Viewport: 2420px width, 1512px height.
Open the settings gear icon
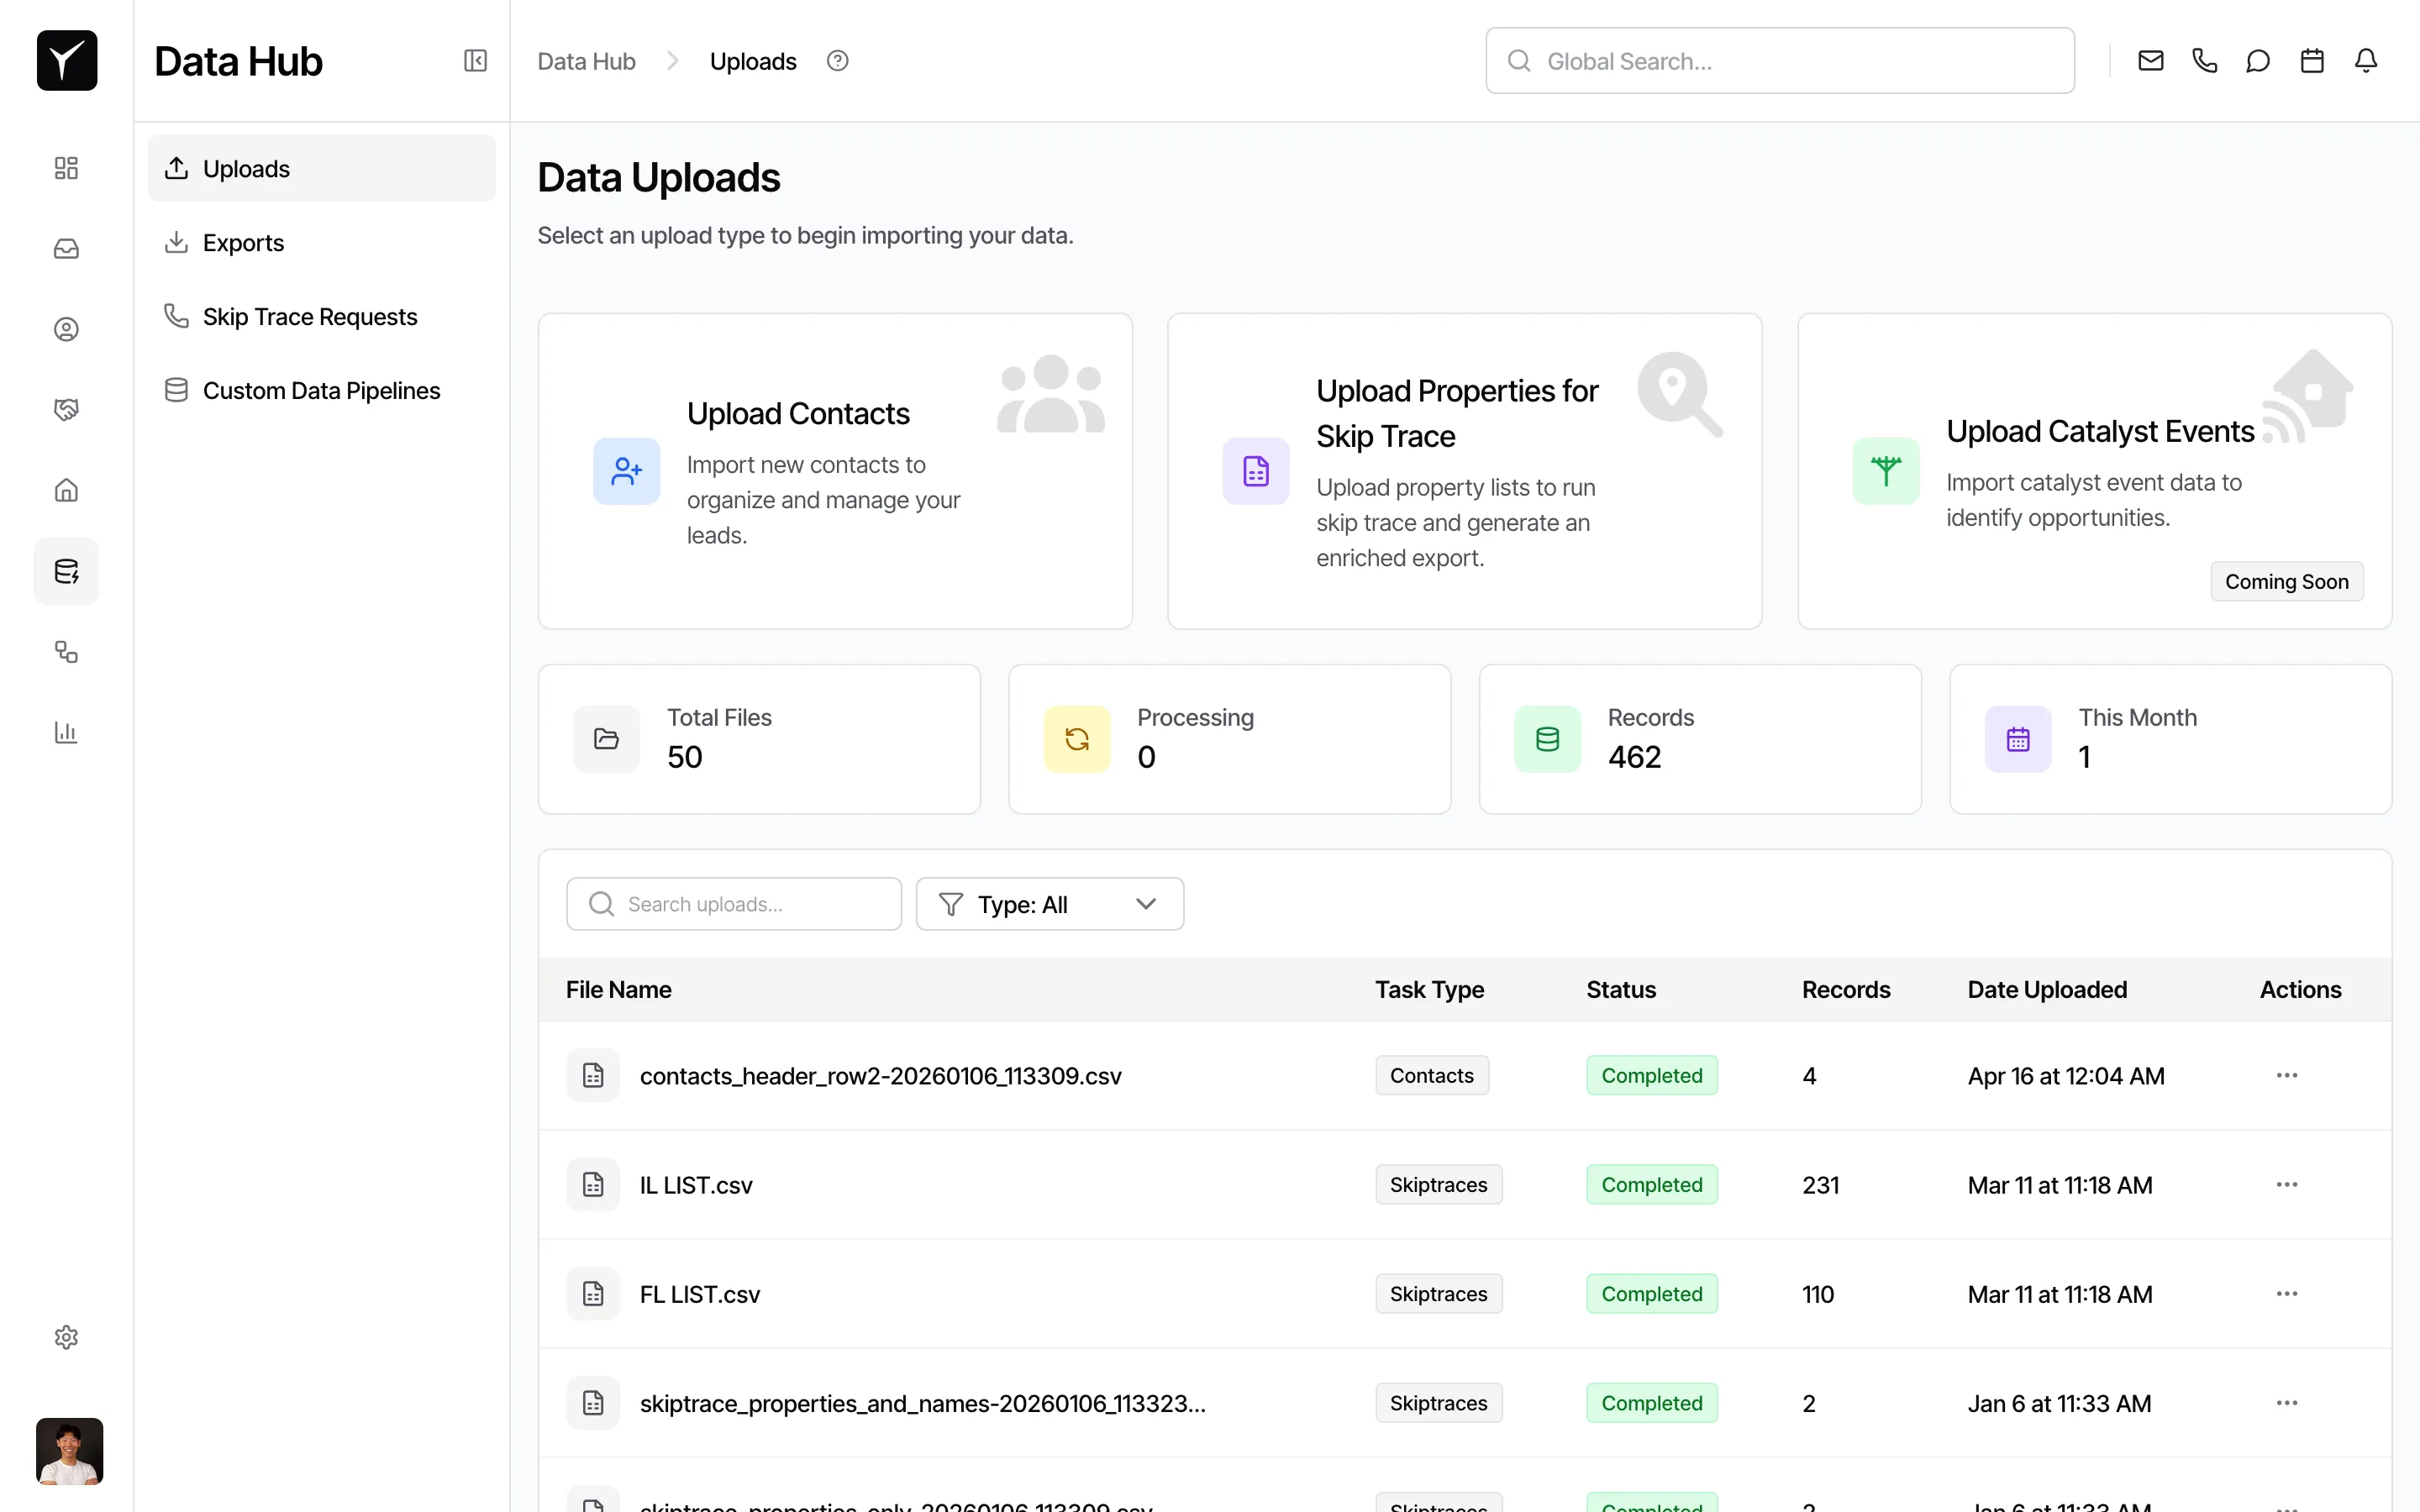66,1337
